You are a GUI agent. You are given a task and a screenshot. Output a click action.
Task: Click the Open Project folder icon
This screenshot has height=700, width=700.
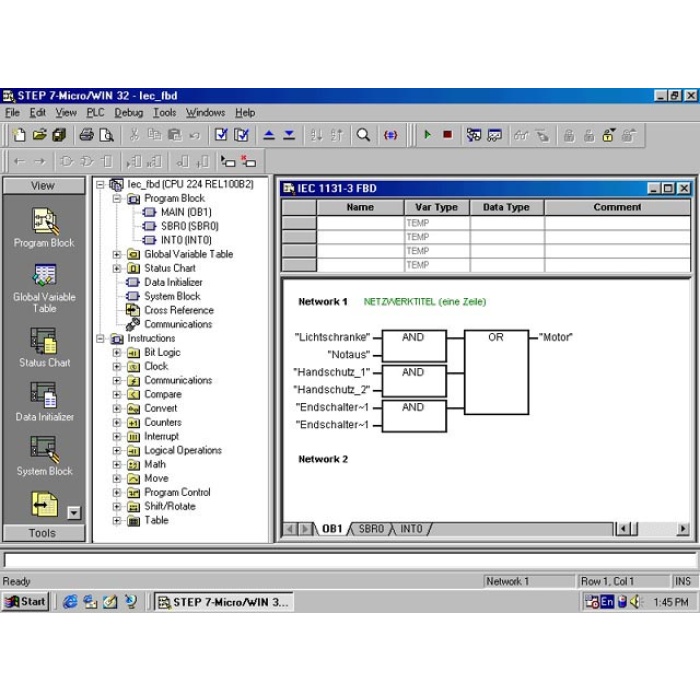39,135
